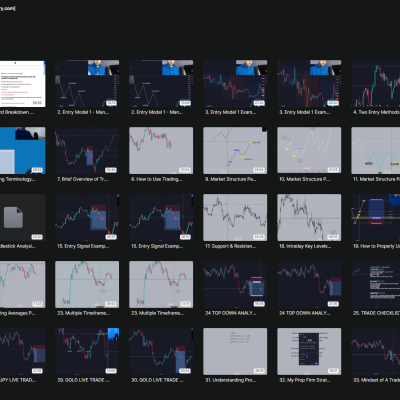This screenshot has height=400, width=400.
Task: Select the '29. GOLD LIVE TRADE ...' title
Action: coord(83,380)
